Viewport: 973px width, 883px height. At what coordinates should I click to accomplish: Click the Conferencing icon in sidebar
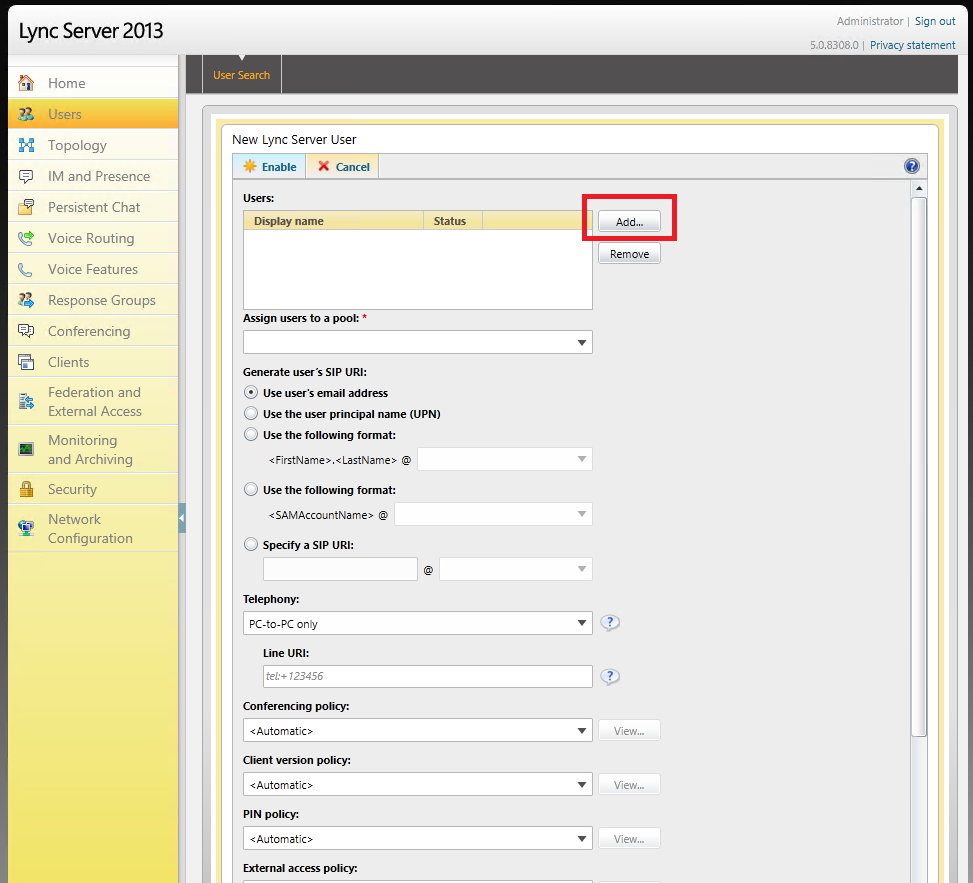pos(26,331)
